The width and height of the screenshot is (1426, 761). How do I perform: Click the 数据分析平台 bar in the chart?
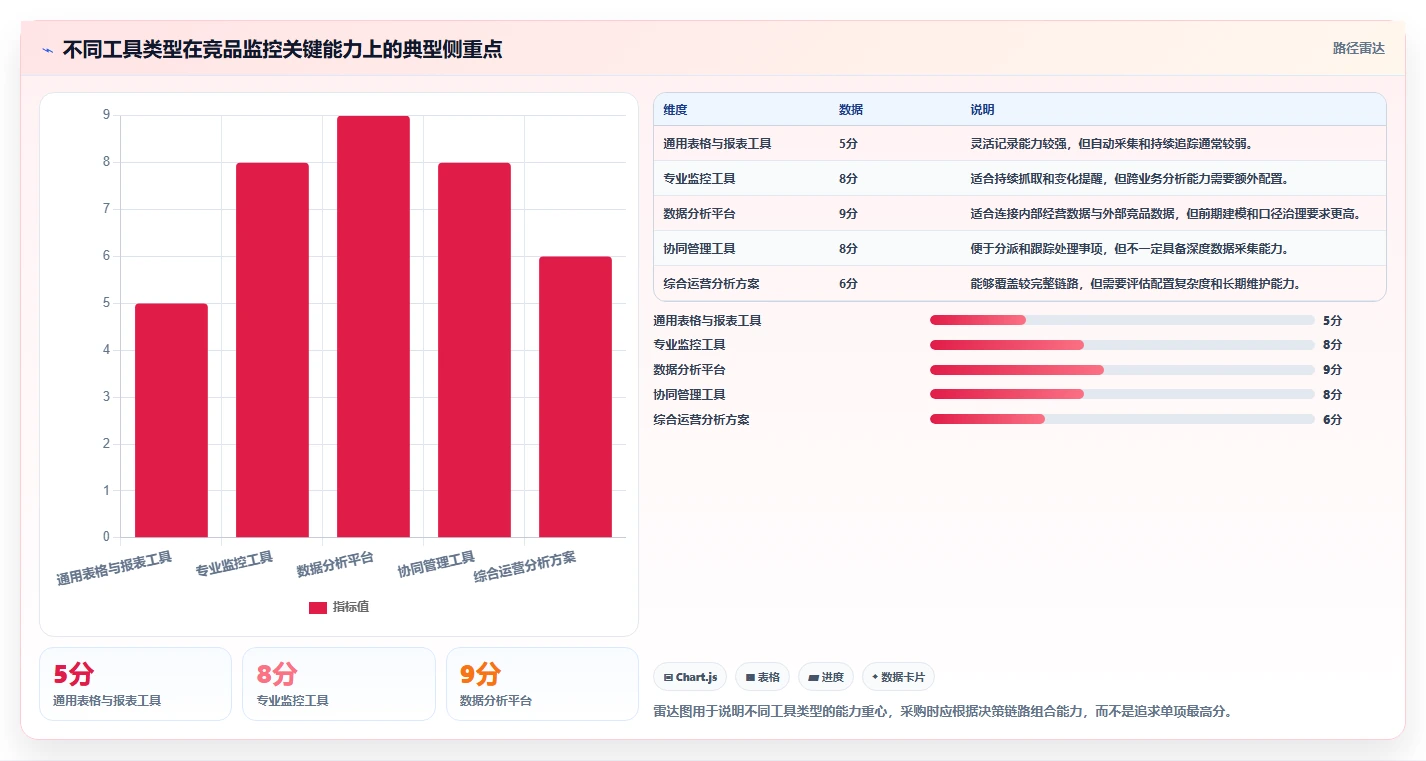[x=373, y=326]
